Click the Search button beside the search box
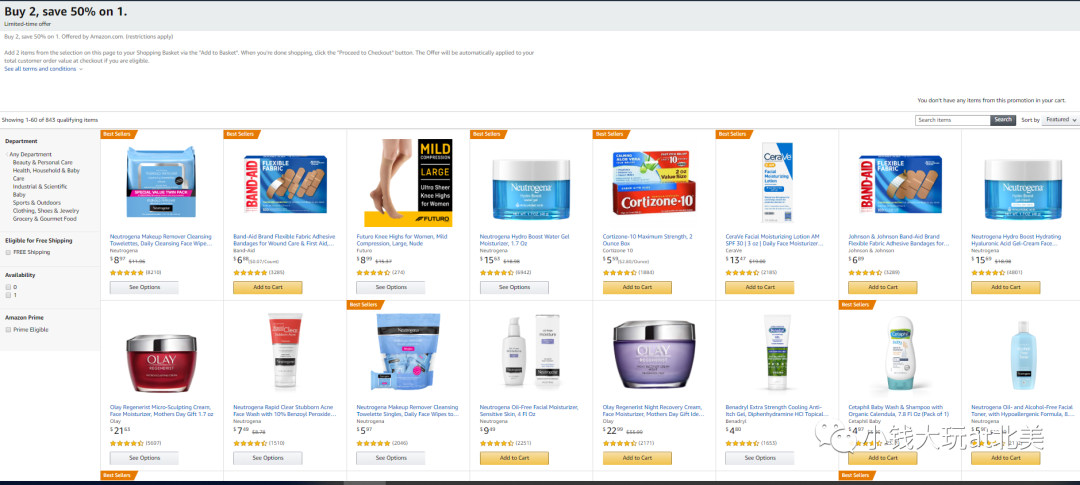The width and height of the screenshot is (1080, 485). point(1003,120)
